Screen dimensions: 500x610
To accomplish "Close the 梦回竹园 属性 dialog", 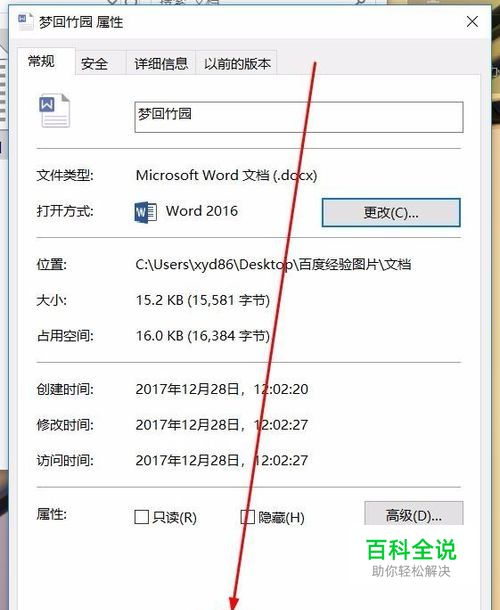I will click(472, 22).
